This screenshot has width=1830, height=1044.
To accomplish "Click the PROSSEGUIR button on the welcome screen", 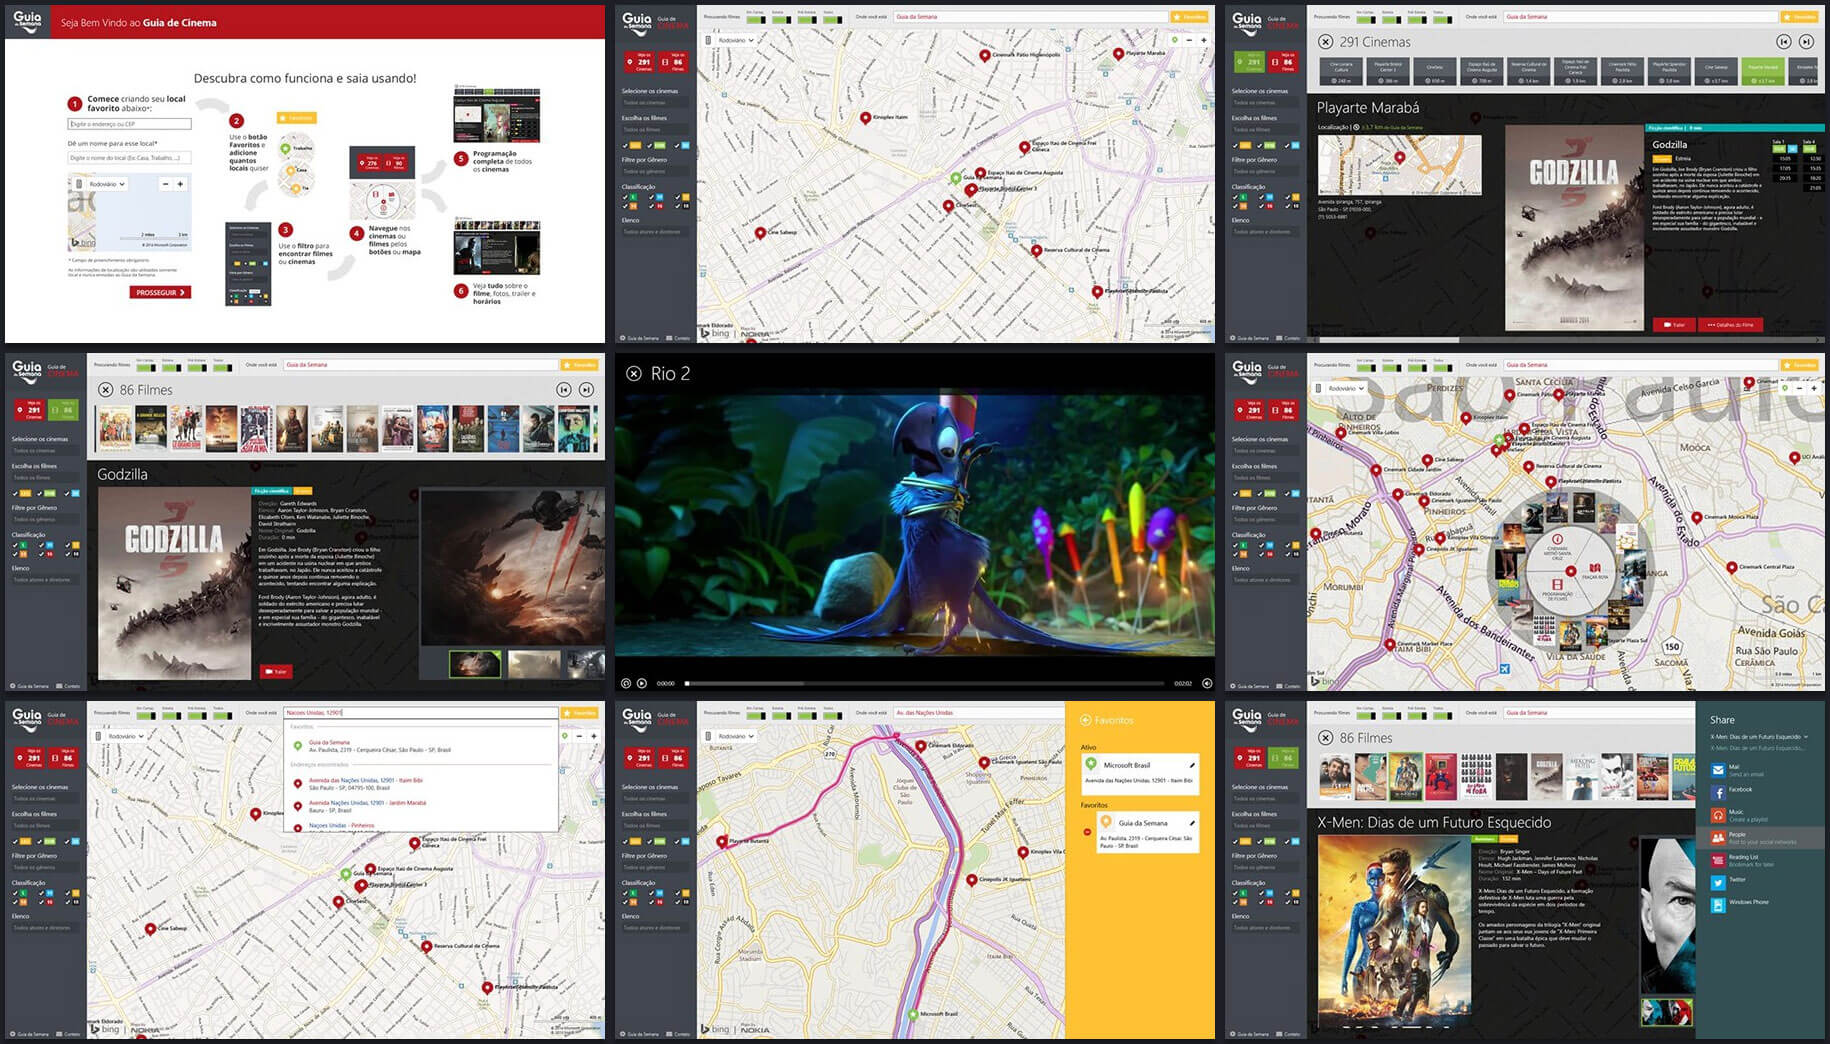I will point(160,292).
